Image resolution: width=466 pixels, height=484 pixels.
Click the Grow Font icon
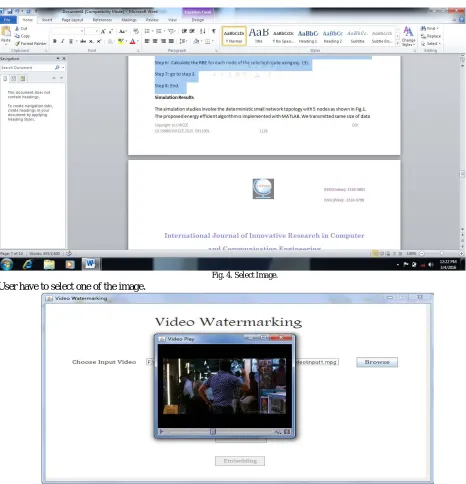point(103,31)
